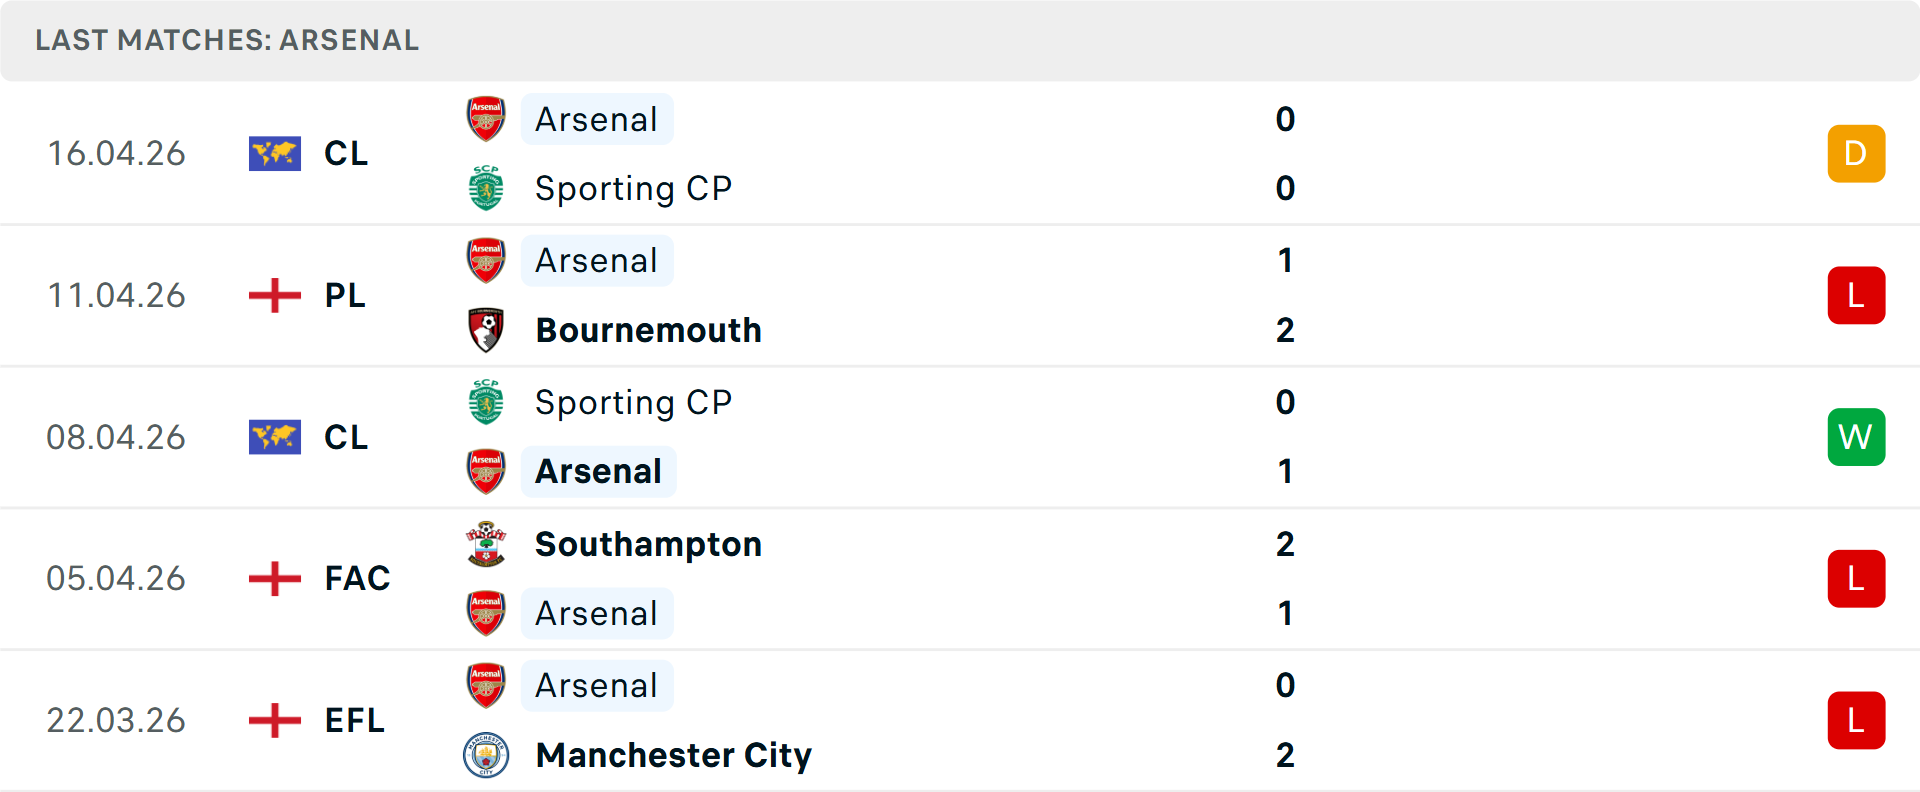Select the yellow D draw badge

1857,153
